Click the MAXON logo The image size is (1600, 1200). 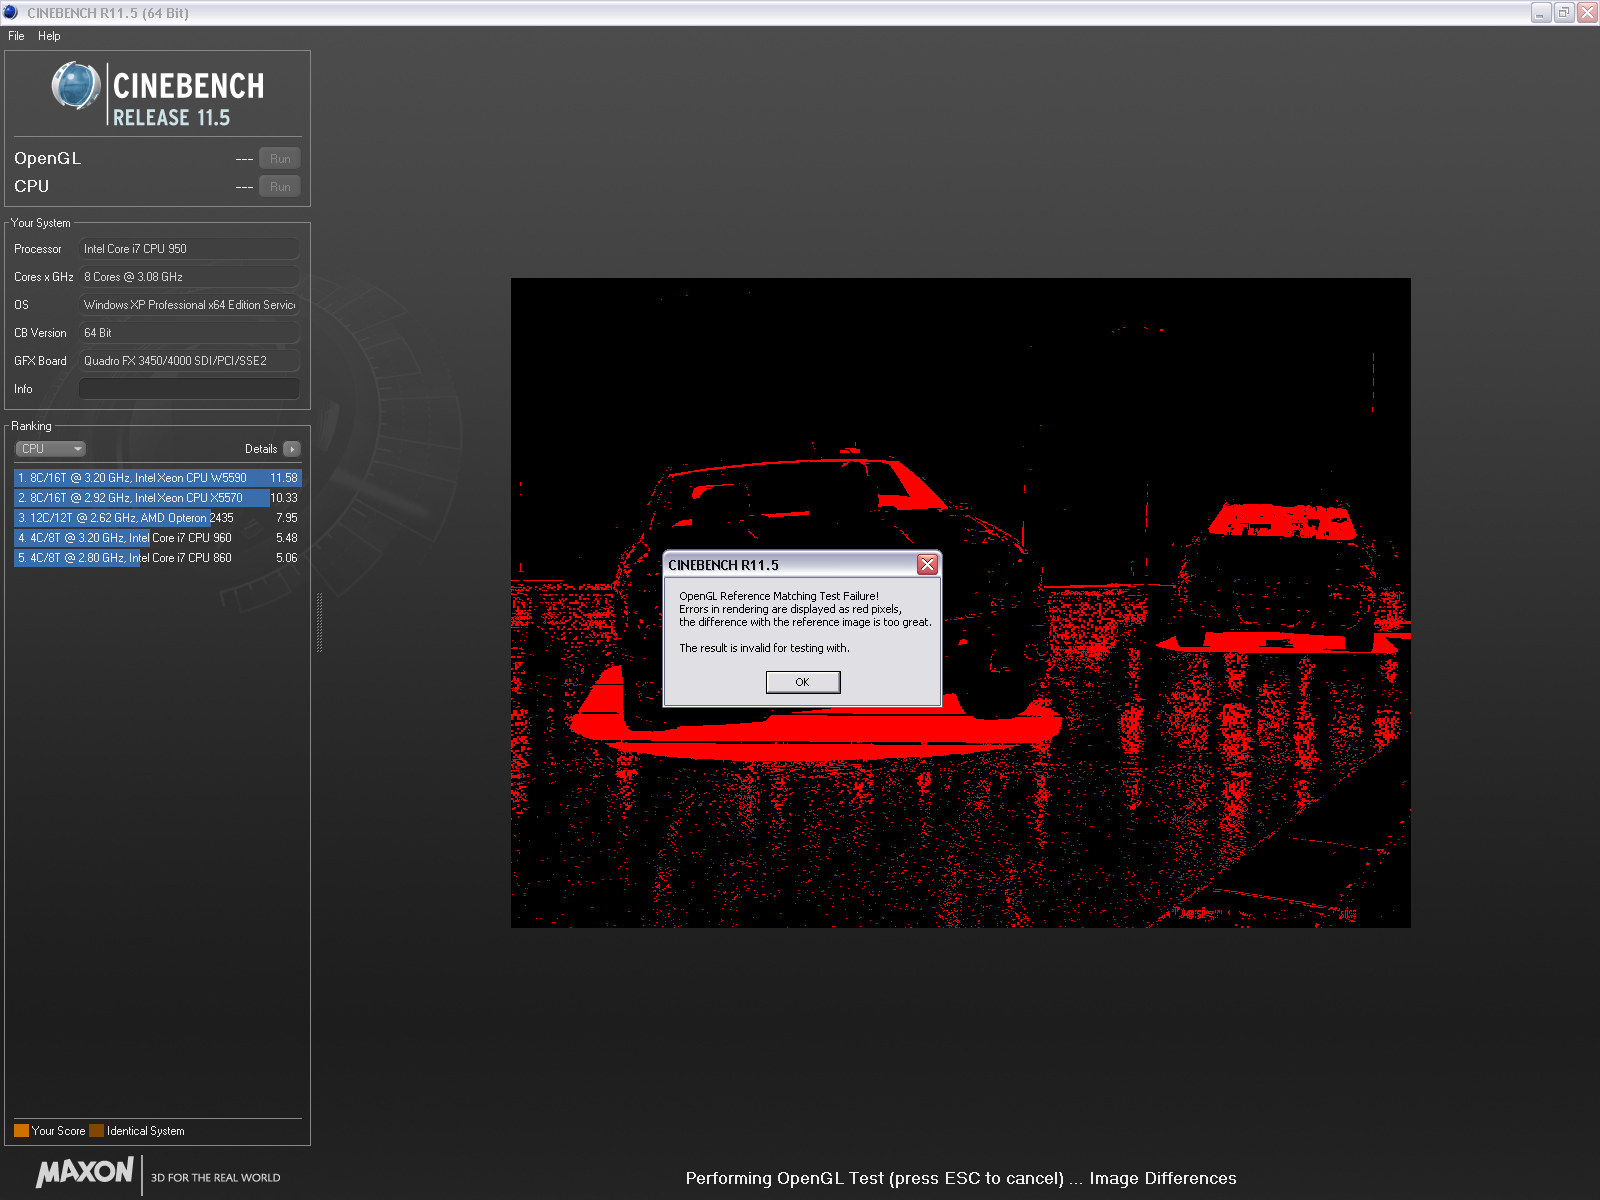coord(85,1172)
